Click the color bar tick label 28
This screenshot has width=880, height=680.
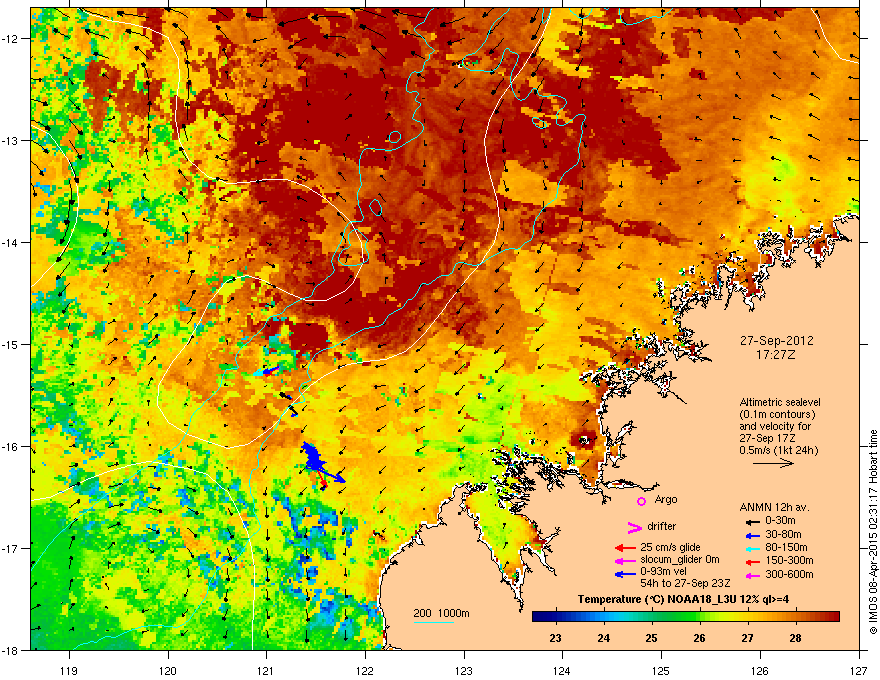pos(795,638)
